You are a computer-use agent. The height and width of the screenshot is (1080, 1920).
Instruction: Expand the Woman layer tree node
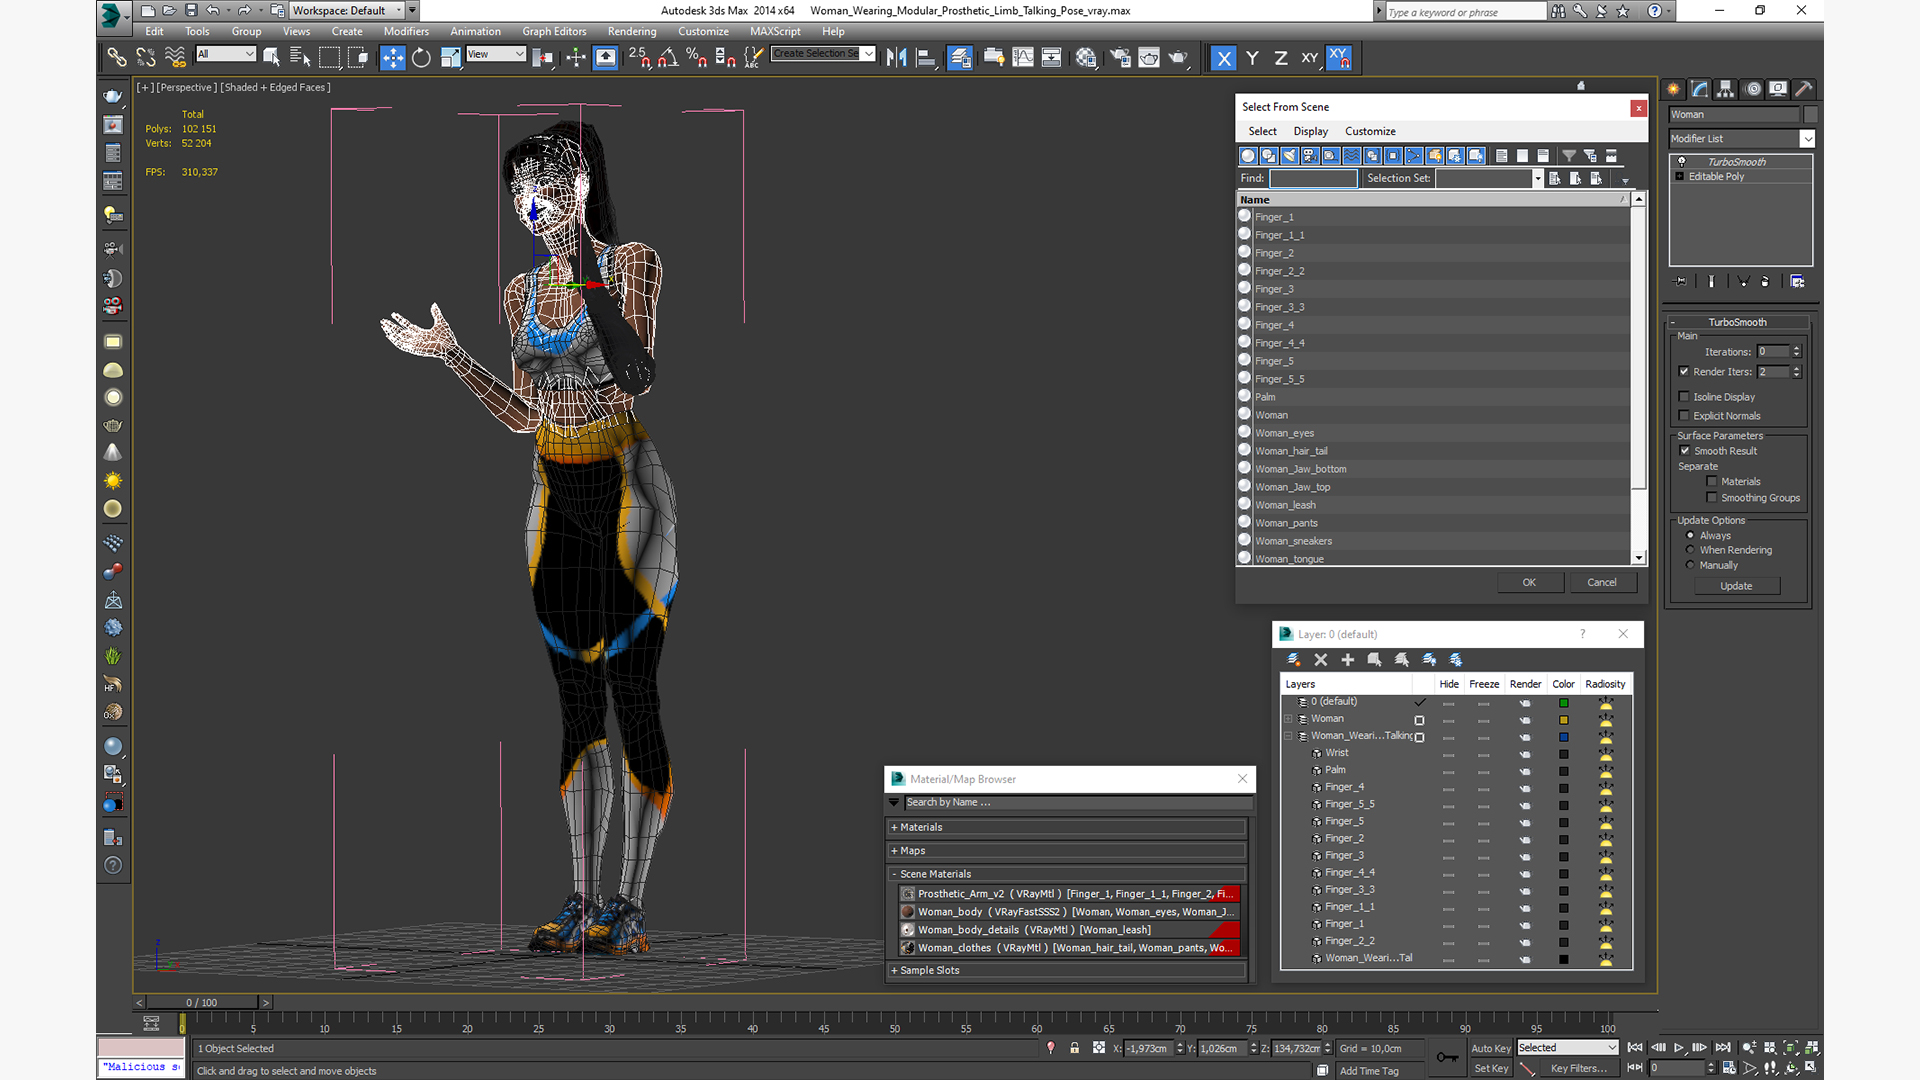[1288, 719]
